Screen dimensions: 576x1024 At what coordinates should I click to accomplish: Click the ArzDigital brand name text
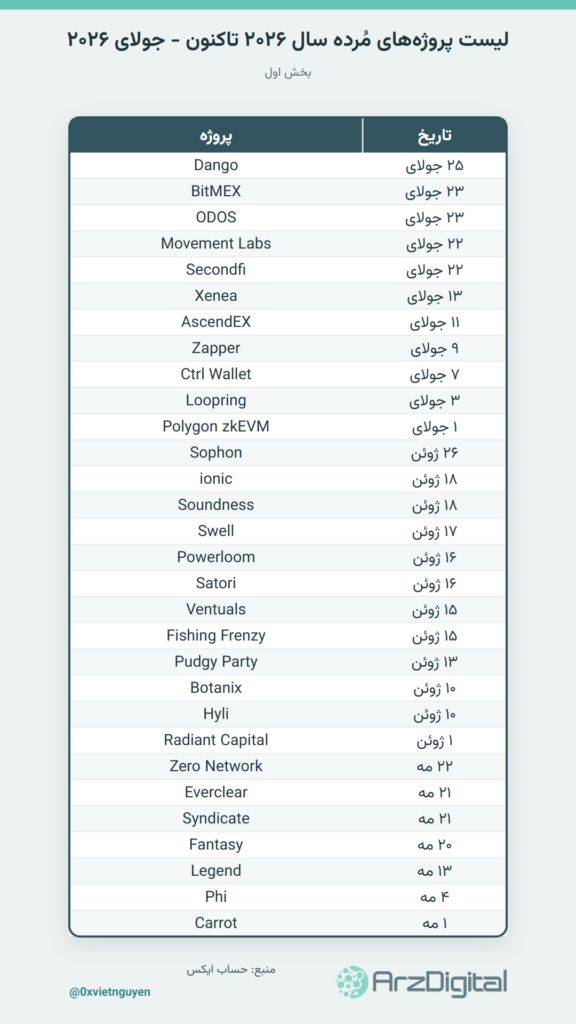[x=440, y=982]
